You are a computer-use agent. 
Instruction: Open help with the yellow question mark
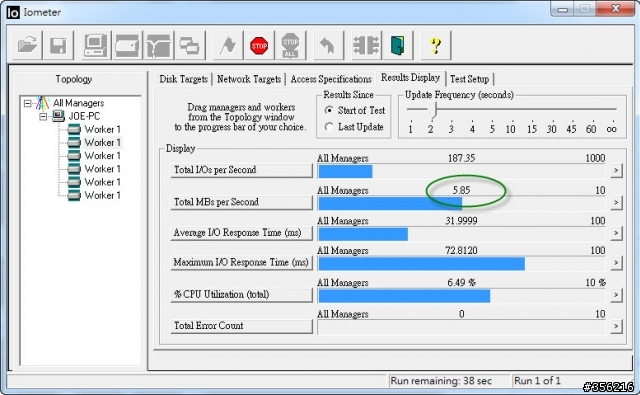(436, 45)
